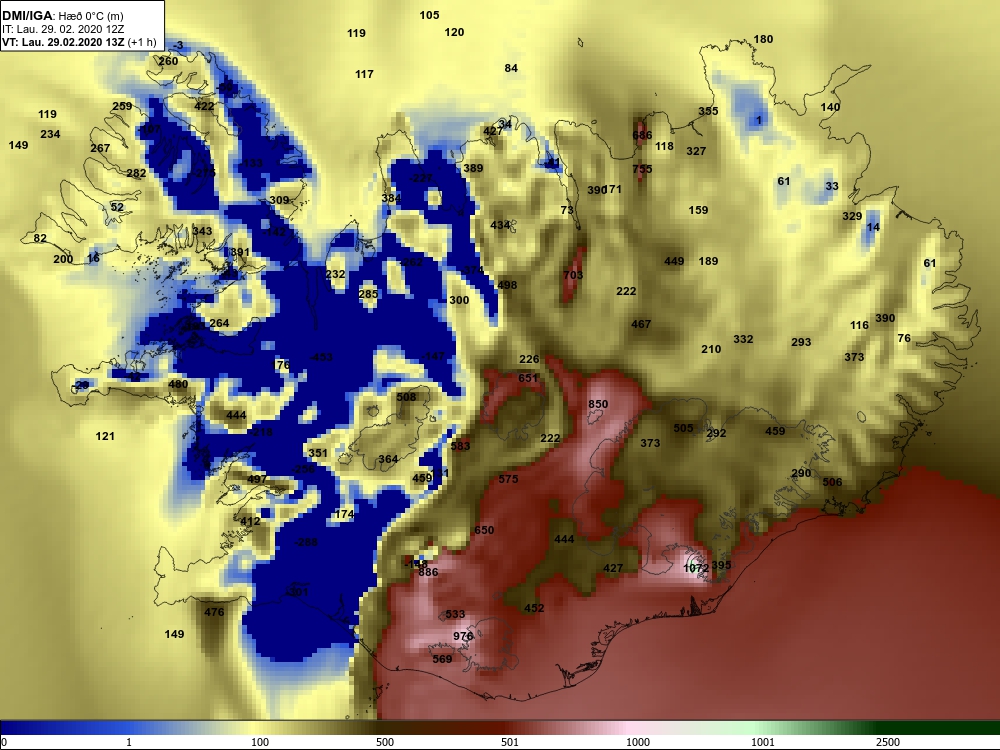Select the 506 value in the southeast
Screen dimensions: 1000x750
pos(832,482)
